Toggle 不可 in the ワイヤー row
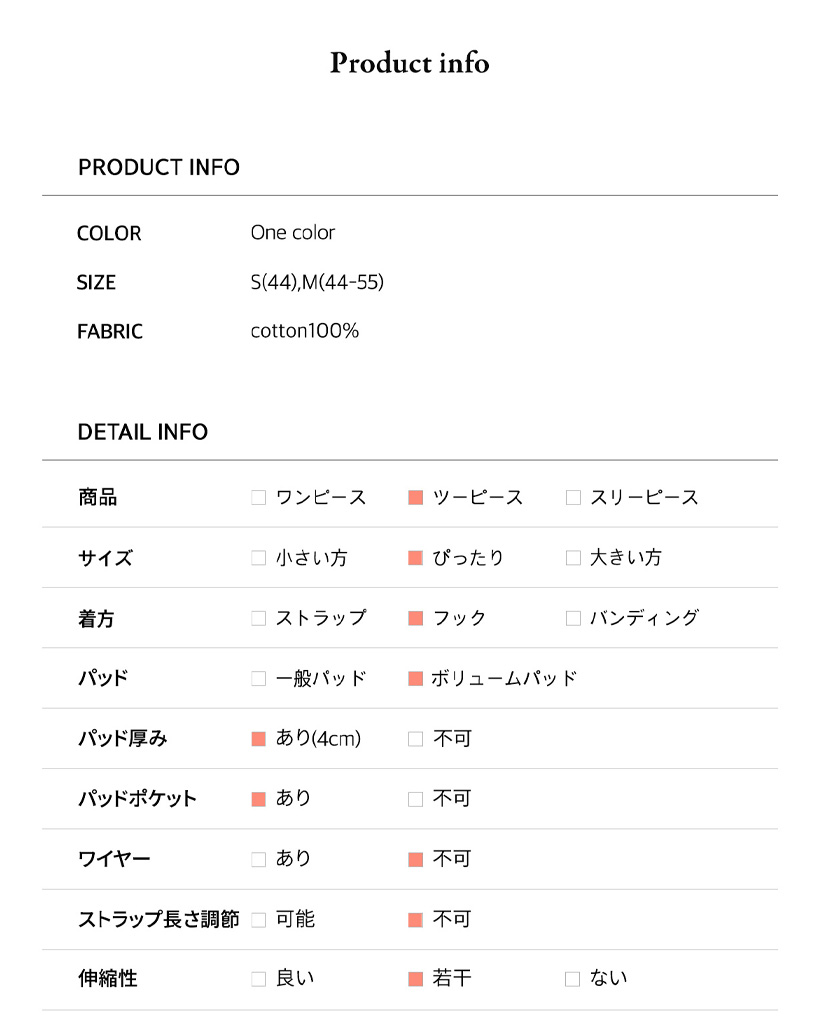The width and height of the screenshot is (820, 1024). [416, 859]
